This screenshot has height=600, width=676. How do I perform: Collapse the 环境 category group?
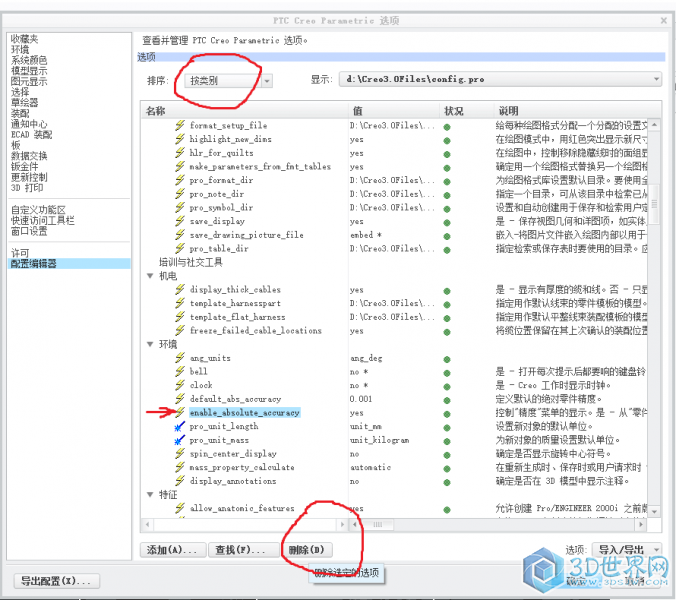coord(150,344)
